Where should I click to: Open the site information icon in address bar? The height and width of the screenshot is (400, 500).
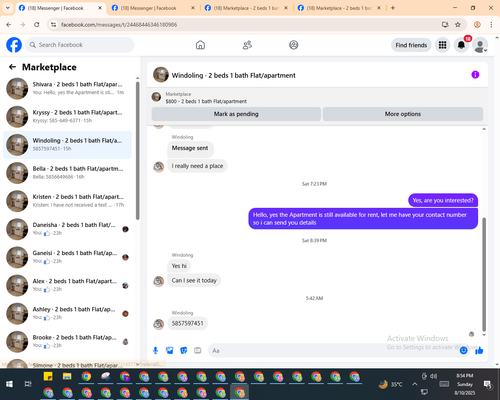coord(53,24)
